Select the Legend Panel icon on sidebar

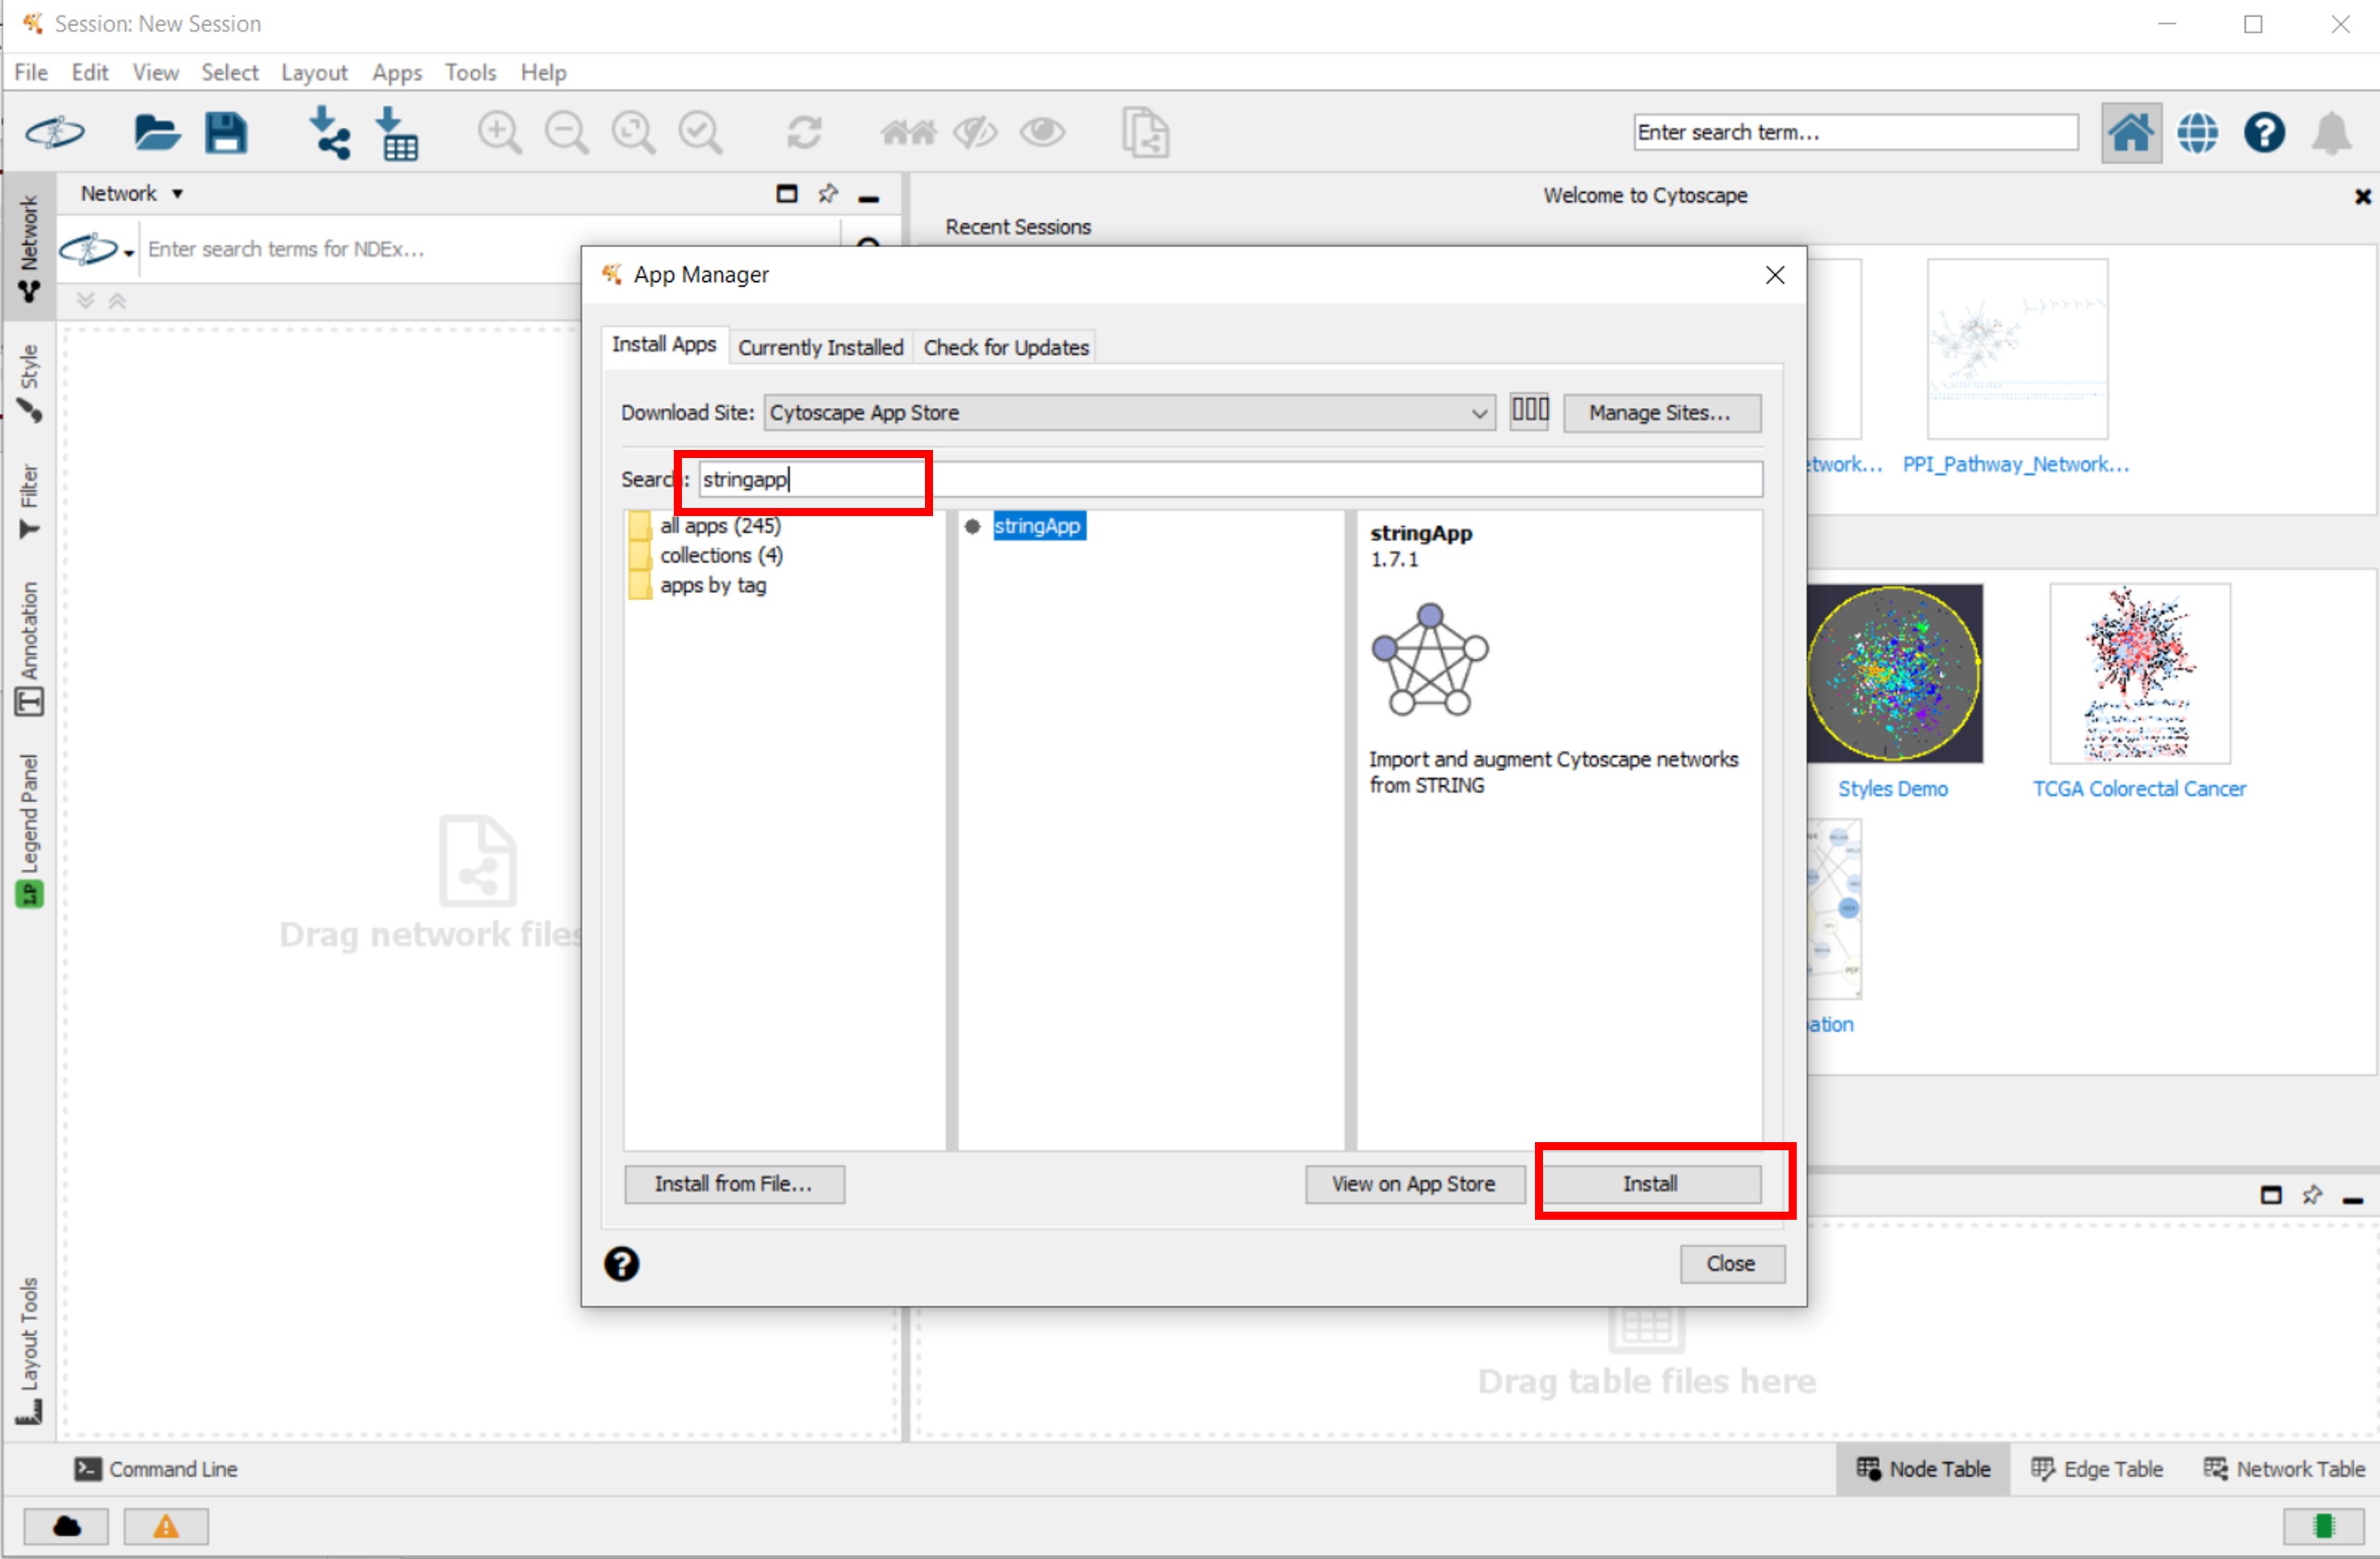point(24,896)
